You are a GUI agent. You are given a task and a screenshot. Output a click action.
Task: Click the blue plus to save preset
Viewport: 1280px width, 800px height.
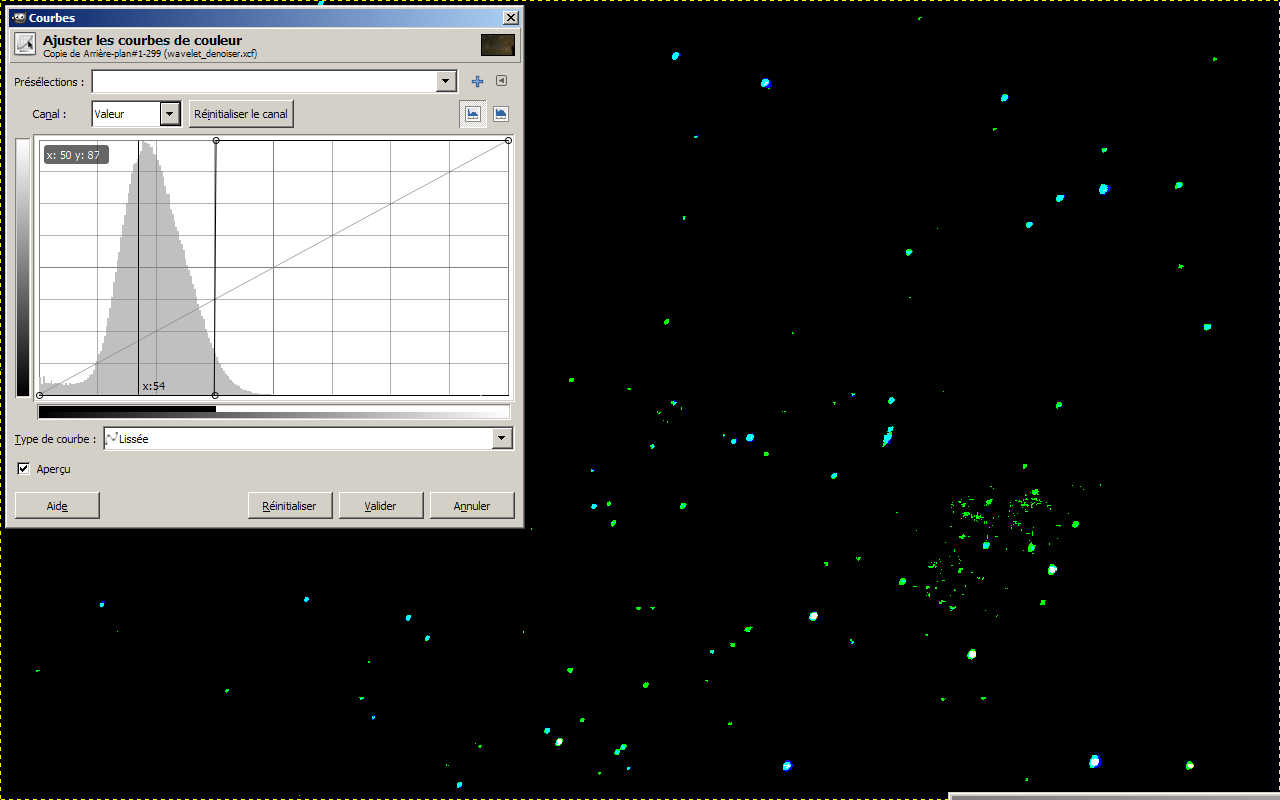click(x=477, y=82)
